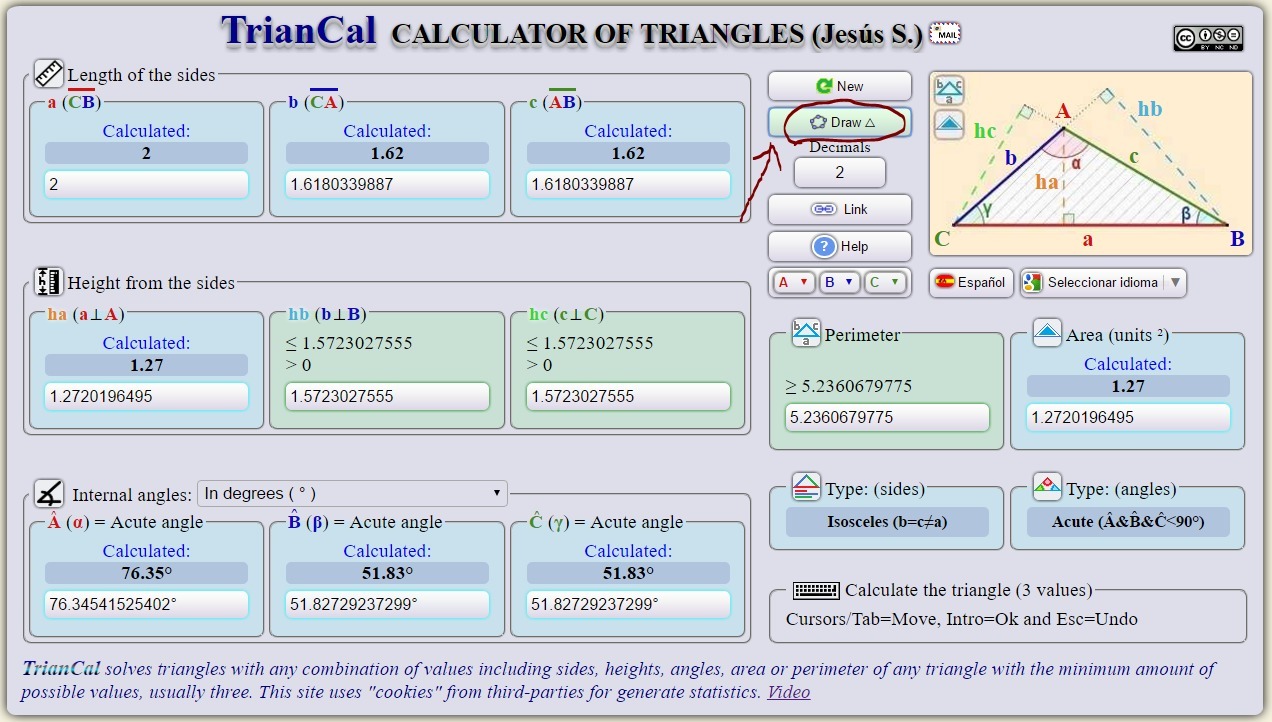Click the angle A (α) input field
Image resolution: width=1272 pixels, height=722 pixels.
(146, 604)
